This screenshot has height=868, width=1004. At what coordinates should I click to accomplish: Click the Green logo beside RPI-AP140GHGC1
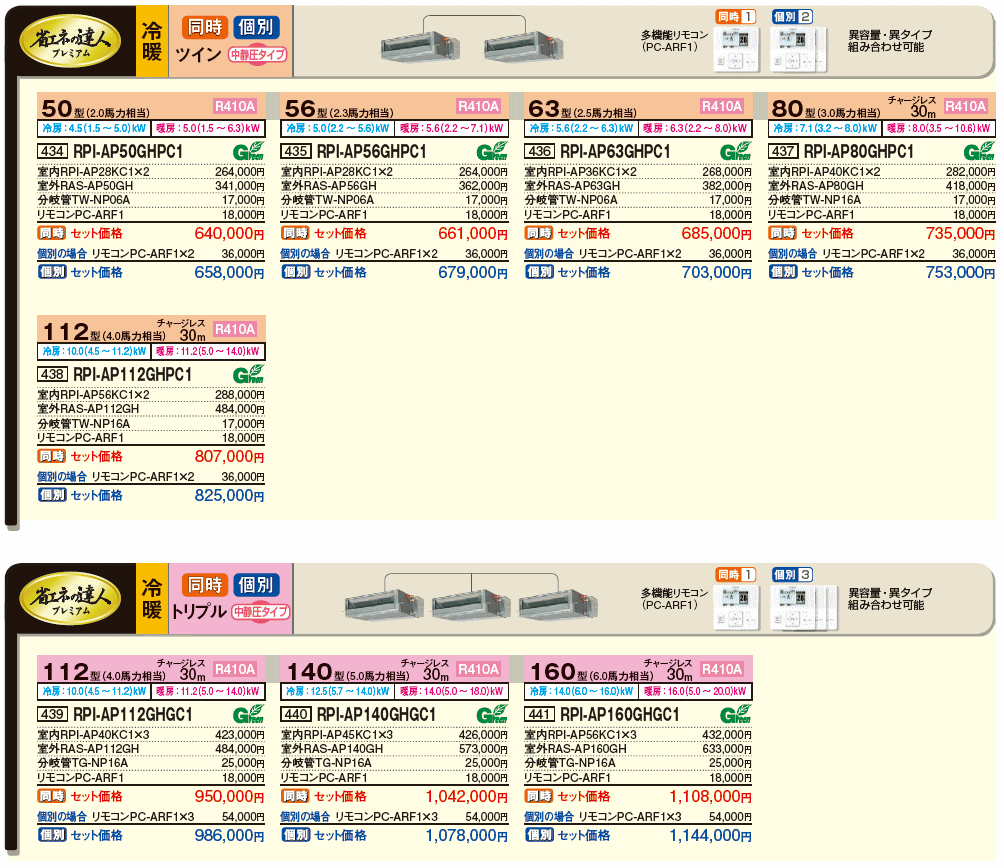pos(492,714)
